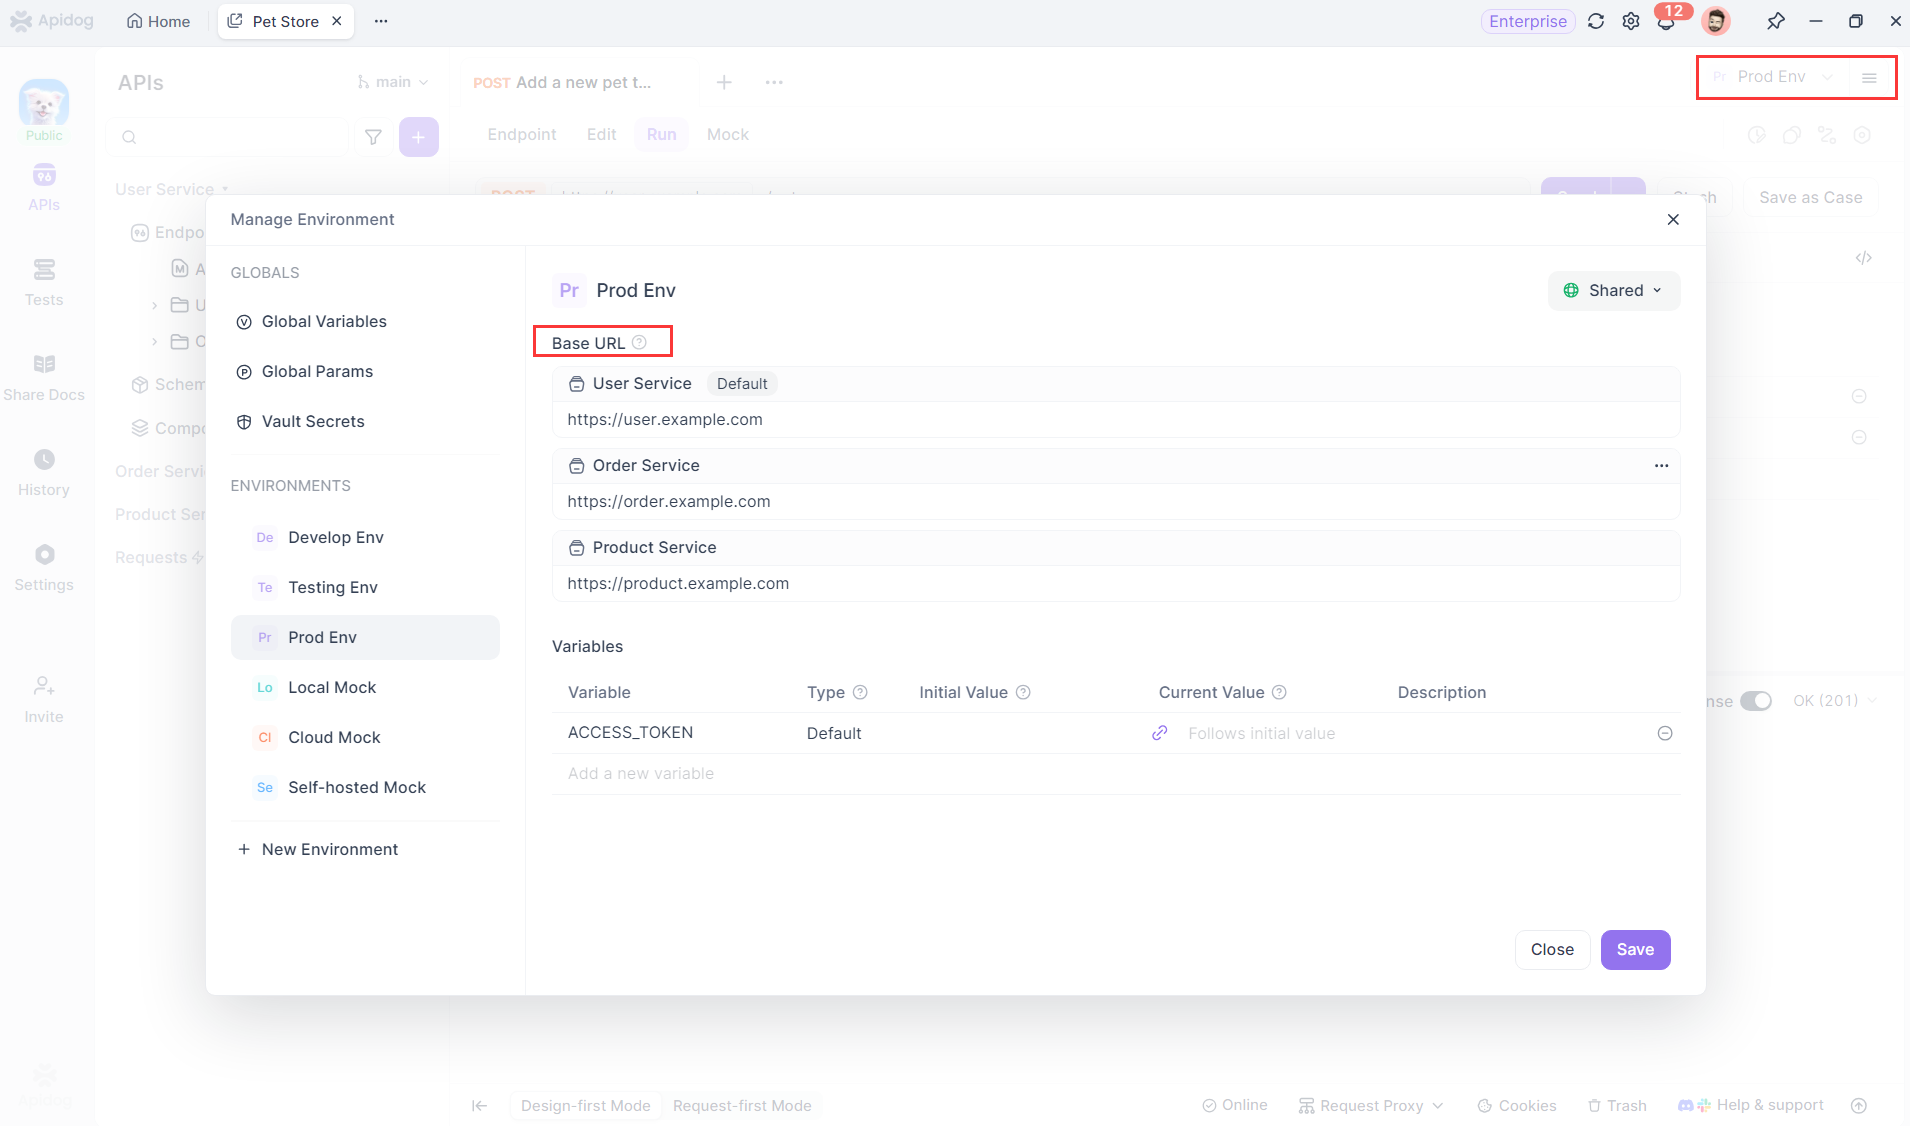The image size is (1910, 1126).
Task: Create a New Environment
Action: pos(318,849)
